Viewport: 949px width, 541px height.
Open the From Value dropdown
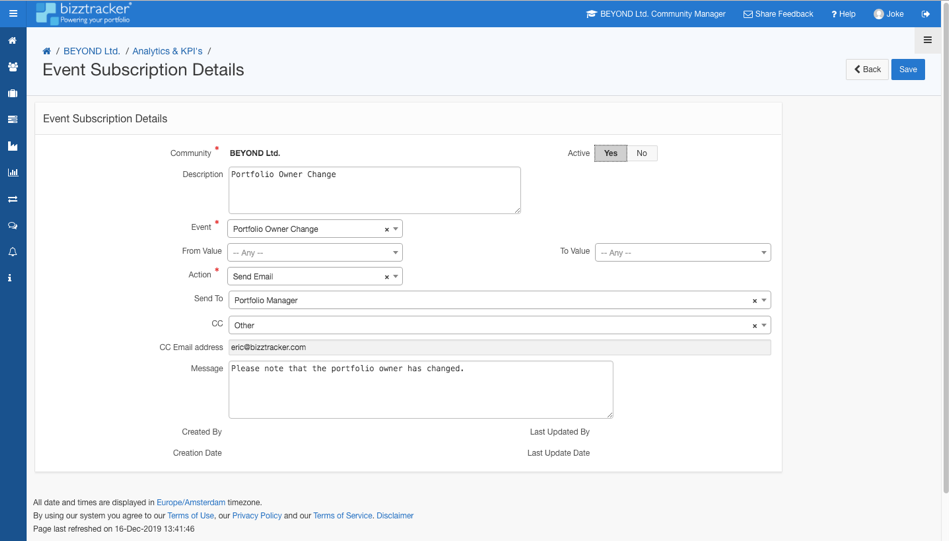point(315,252)
